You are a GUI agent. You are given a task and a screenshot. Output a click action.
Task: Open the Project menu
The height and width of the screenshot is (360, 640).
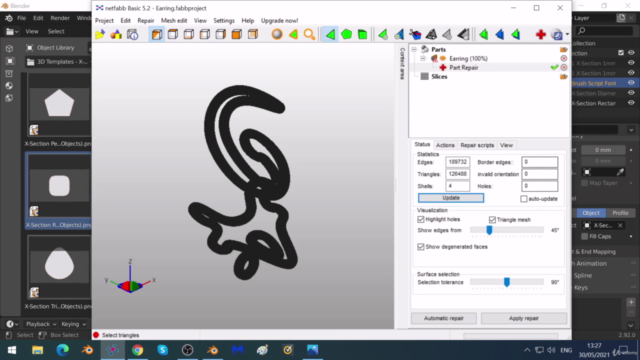[104, 20]
